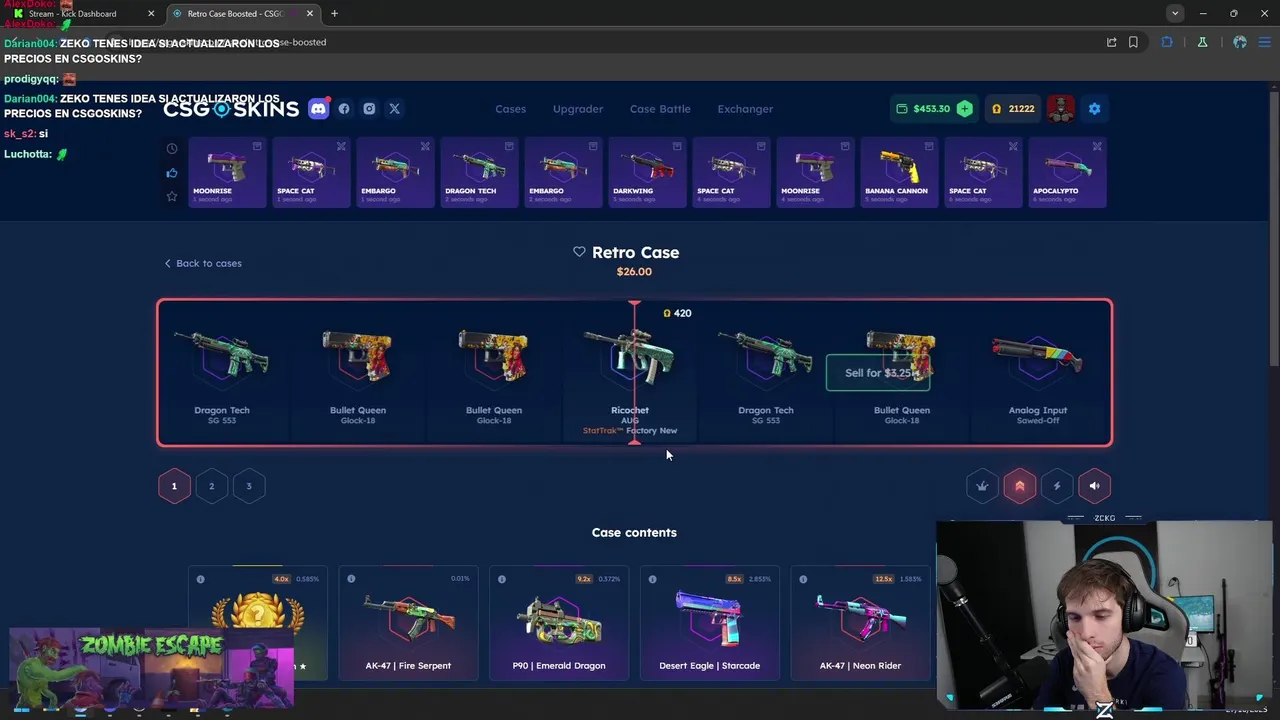Image resolution: width=1280 pixels, height=720 pixels.
Task: Show best drops with the thumbs-up icon
Action: click(172, 173)
